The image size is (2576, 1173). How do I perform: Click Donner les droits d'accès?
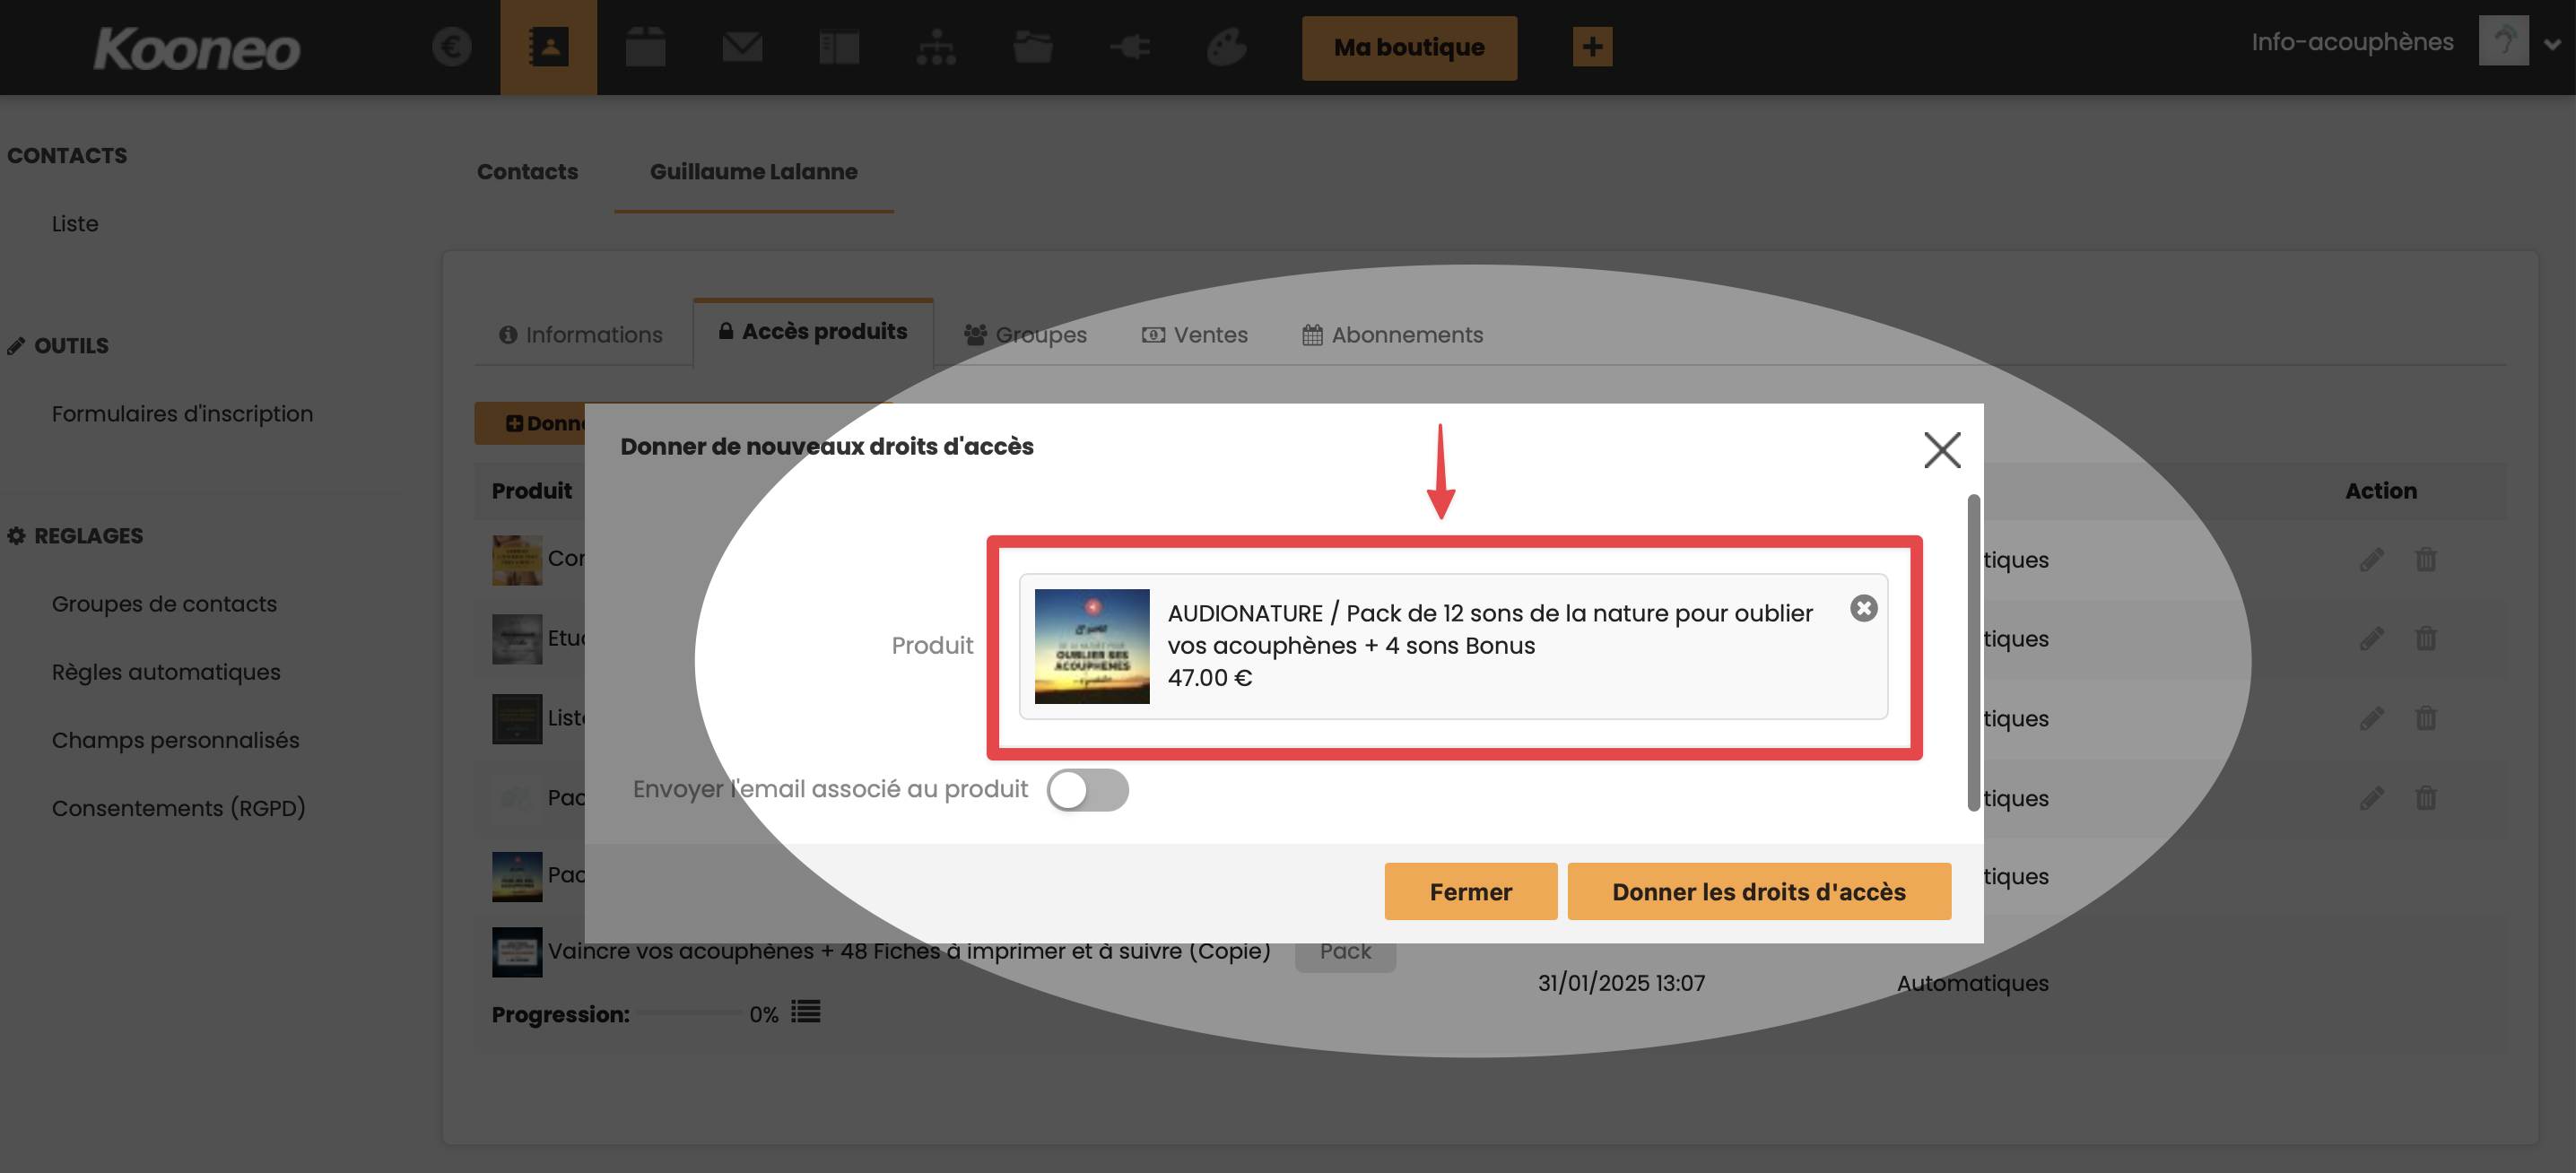click(x=1759, y=891)
